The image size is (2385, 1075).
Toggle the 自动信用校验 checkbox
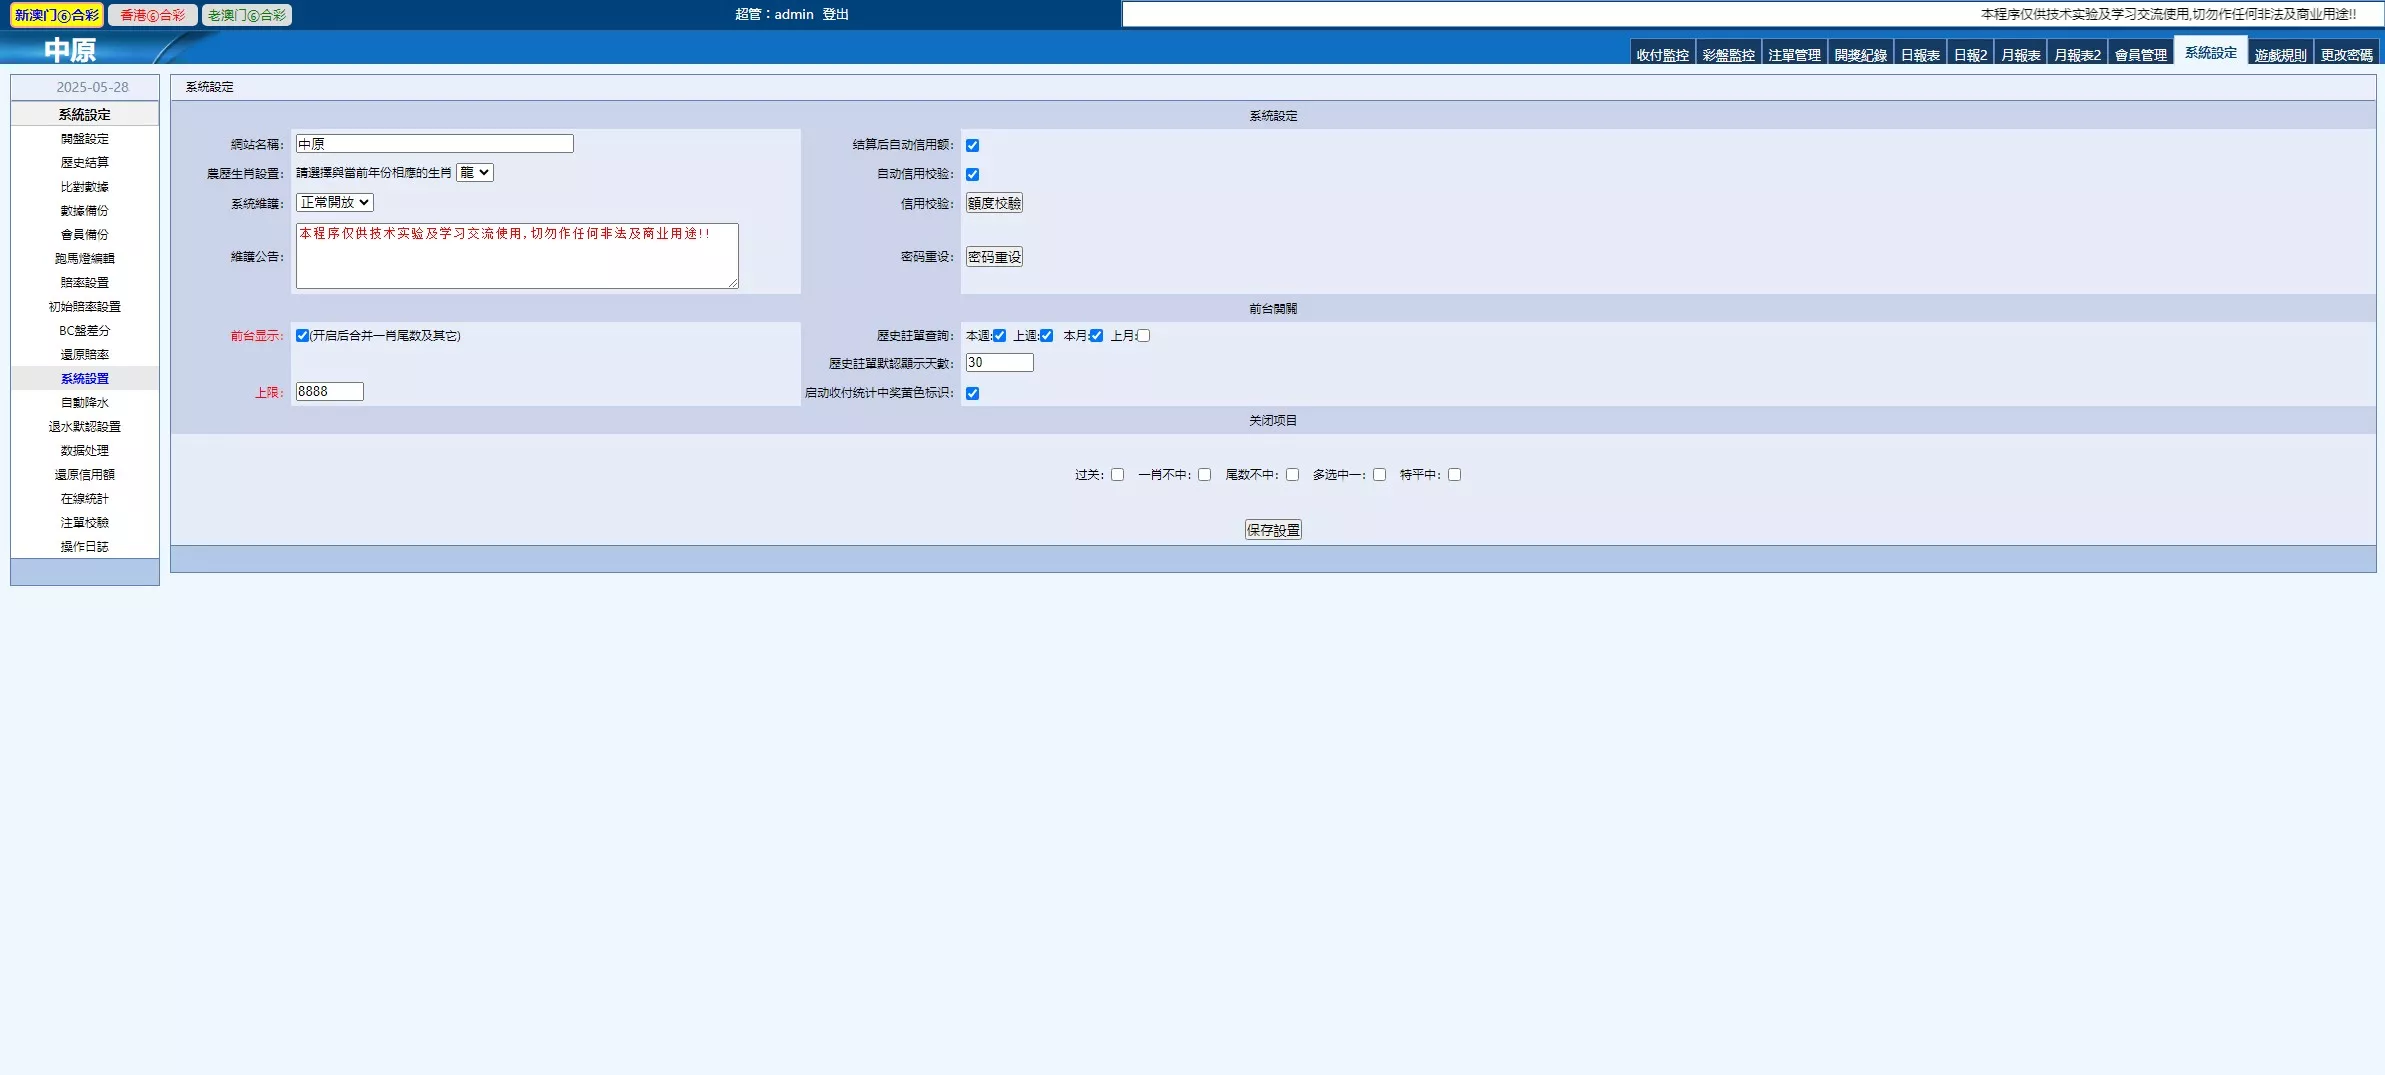[972, 174]
